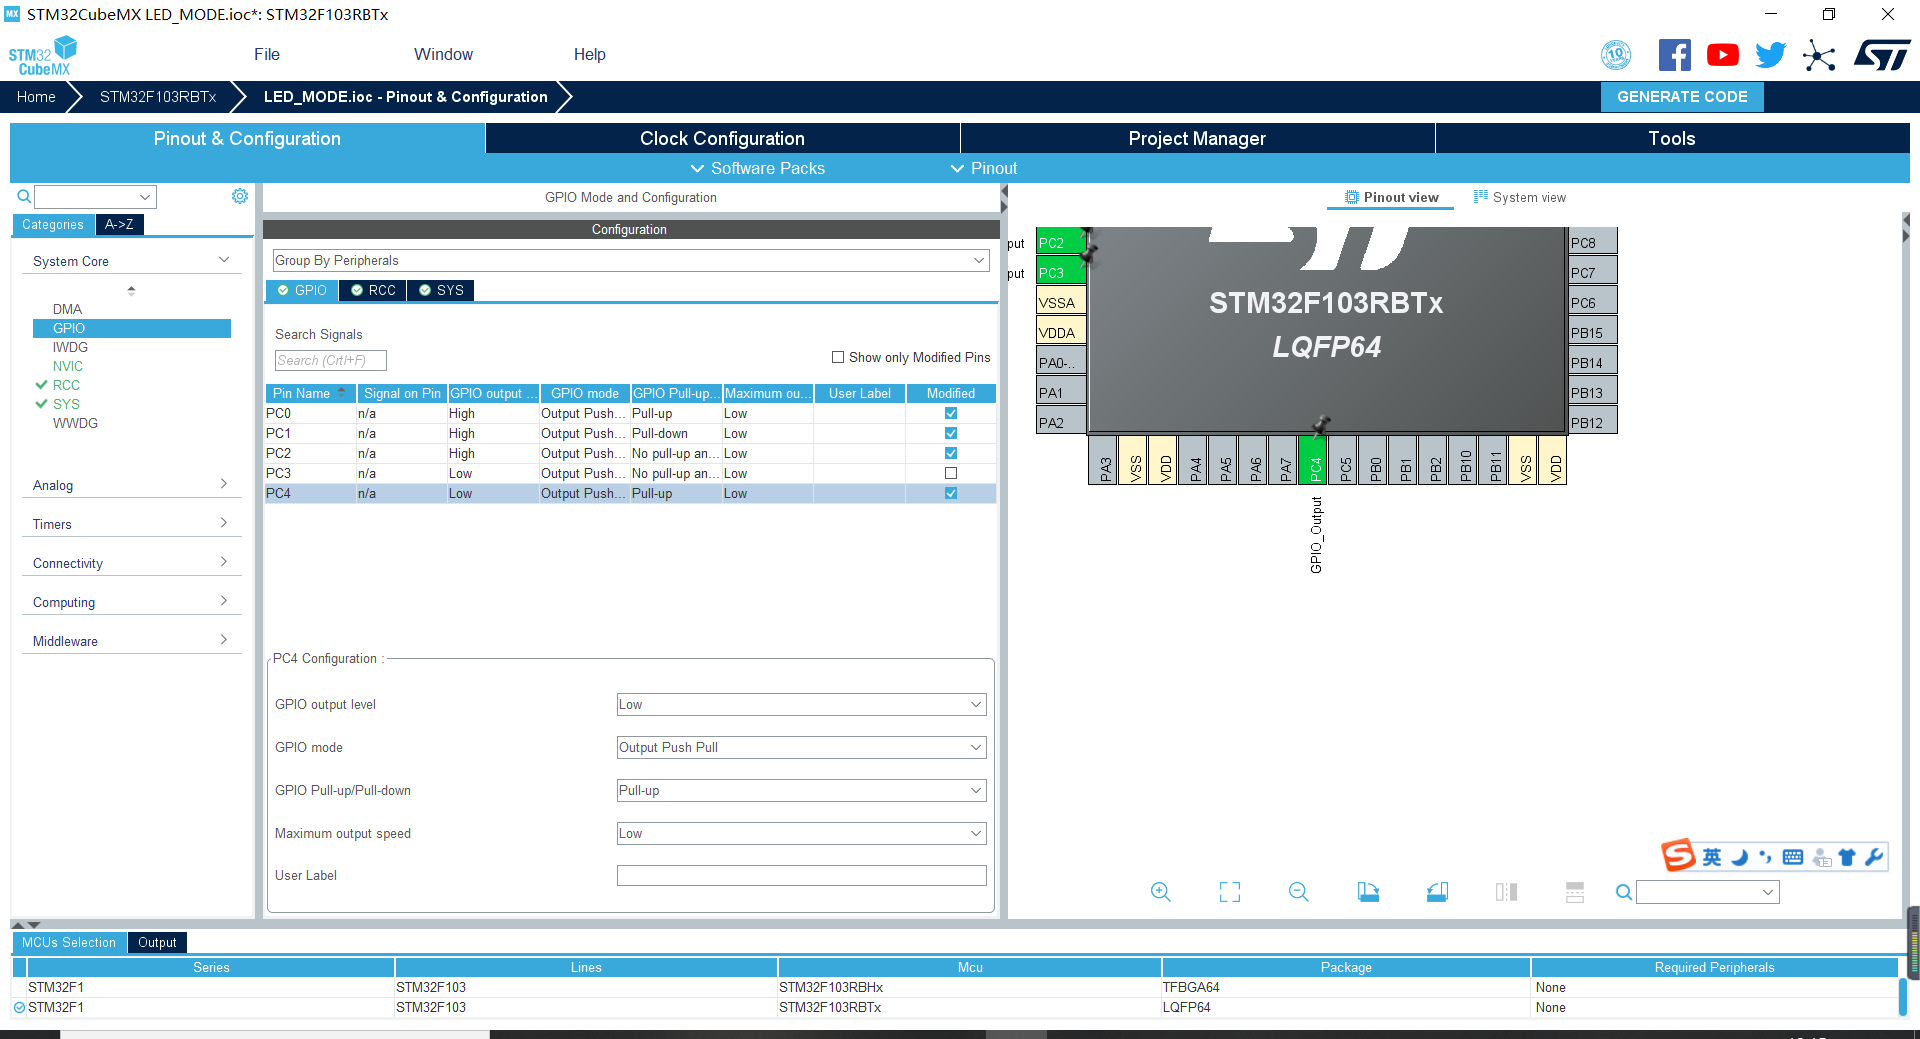Rotate chip counterclockwise in pinout view
This screenshot has width=1920, height=1039.
tap(1437, 892)
